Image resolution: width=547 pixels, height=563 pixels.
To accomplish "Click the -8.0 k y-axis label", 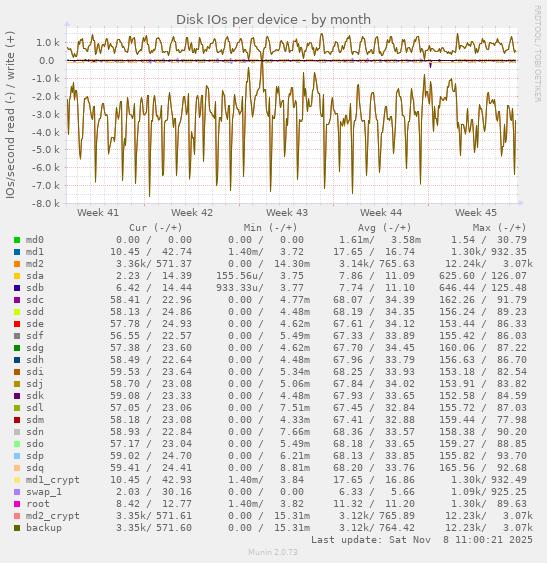I will pos(46,204).
